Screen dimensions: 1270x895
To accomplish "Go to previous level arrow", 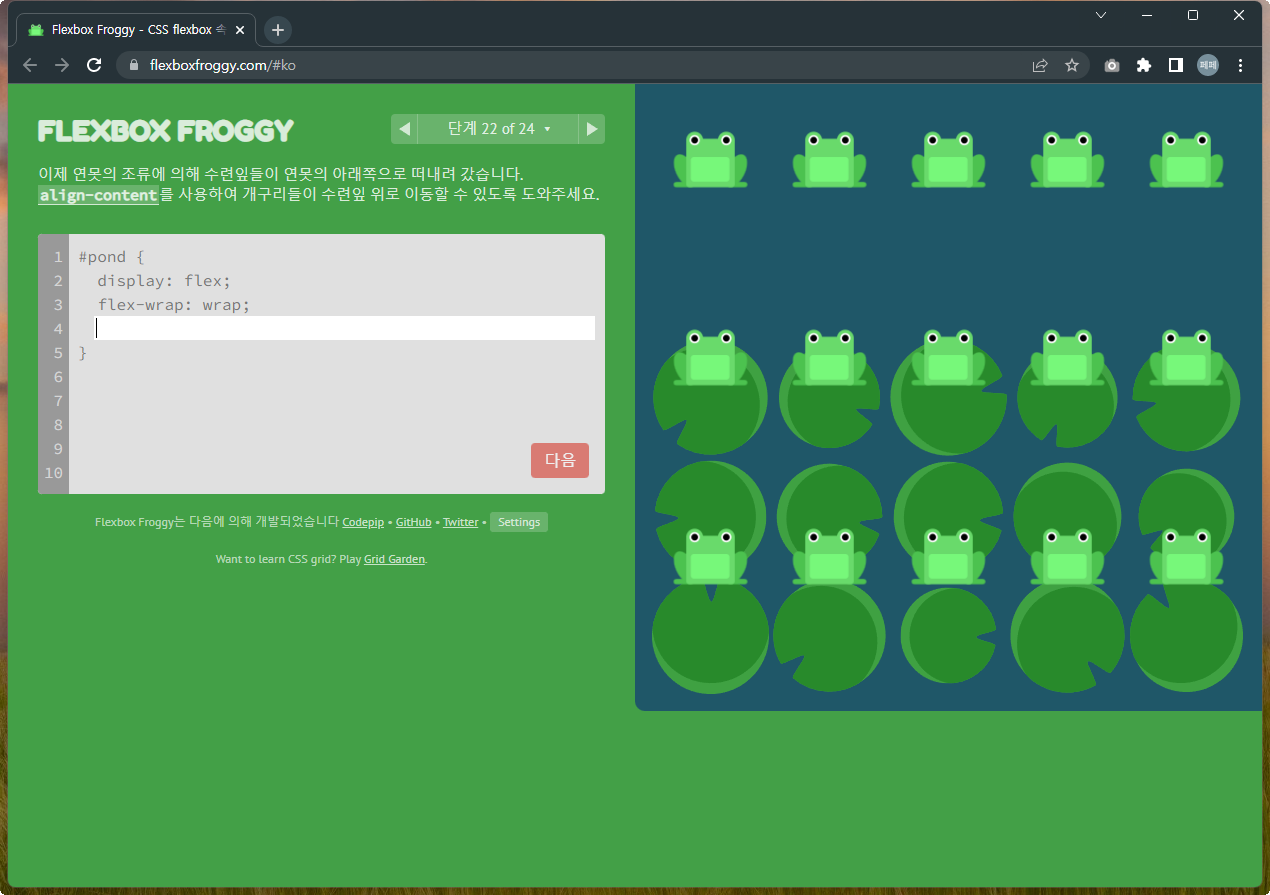I will pyautogui.click(x=404, y=129).
